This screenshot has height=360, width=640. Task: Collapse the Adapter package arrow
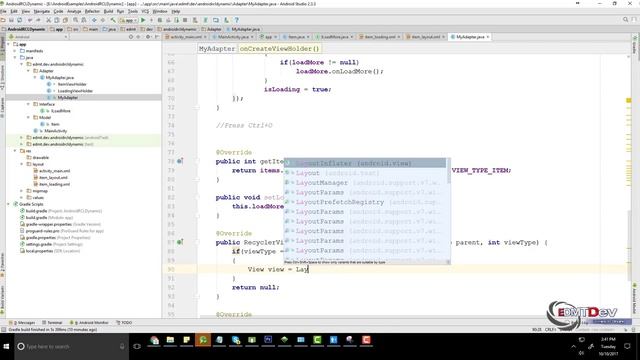29,71
